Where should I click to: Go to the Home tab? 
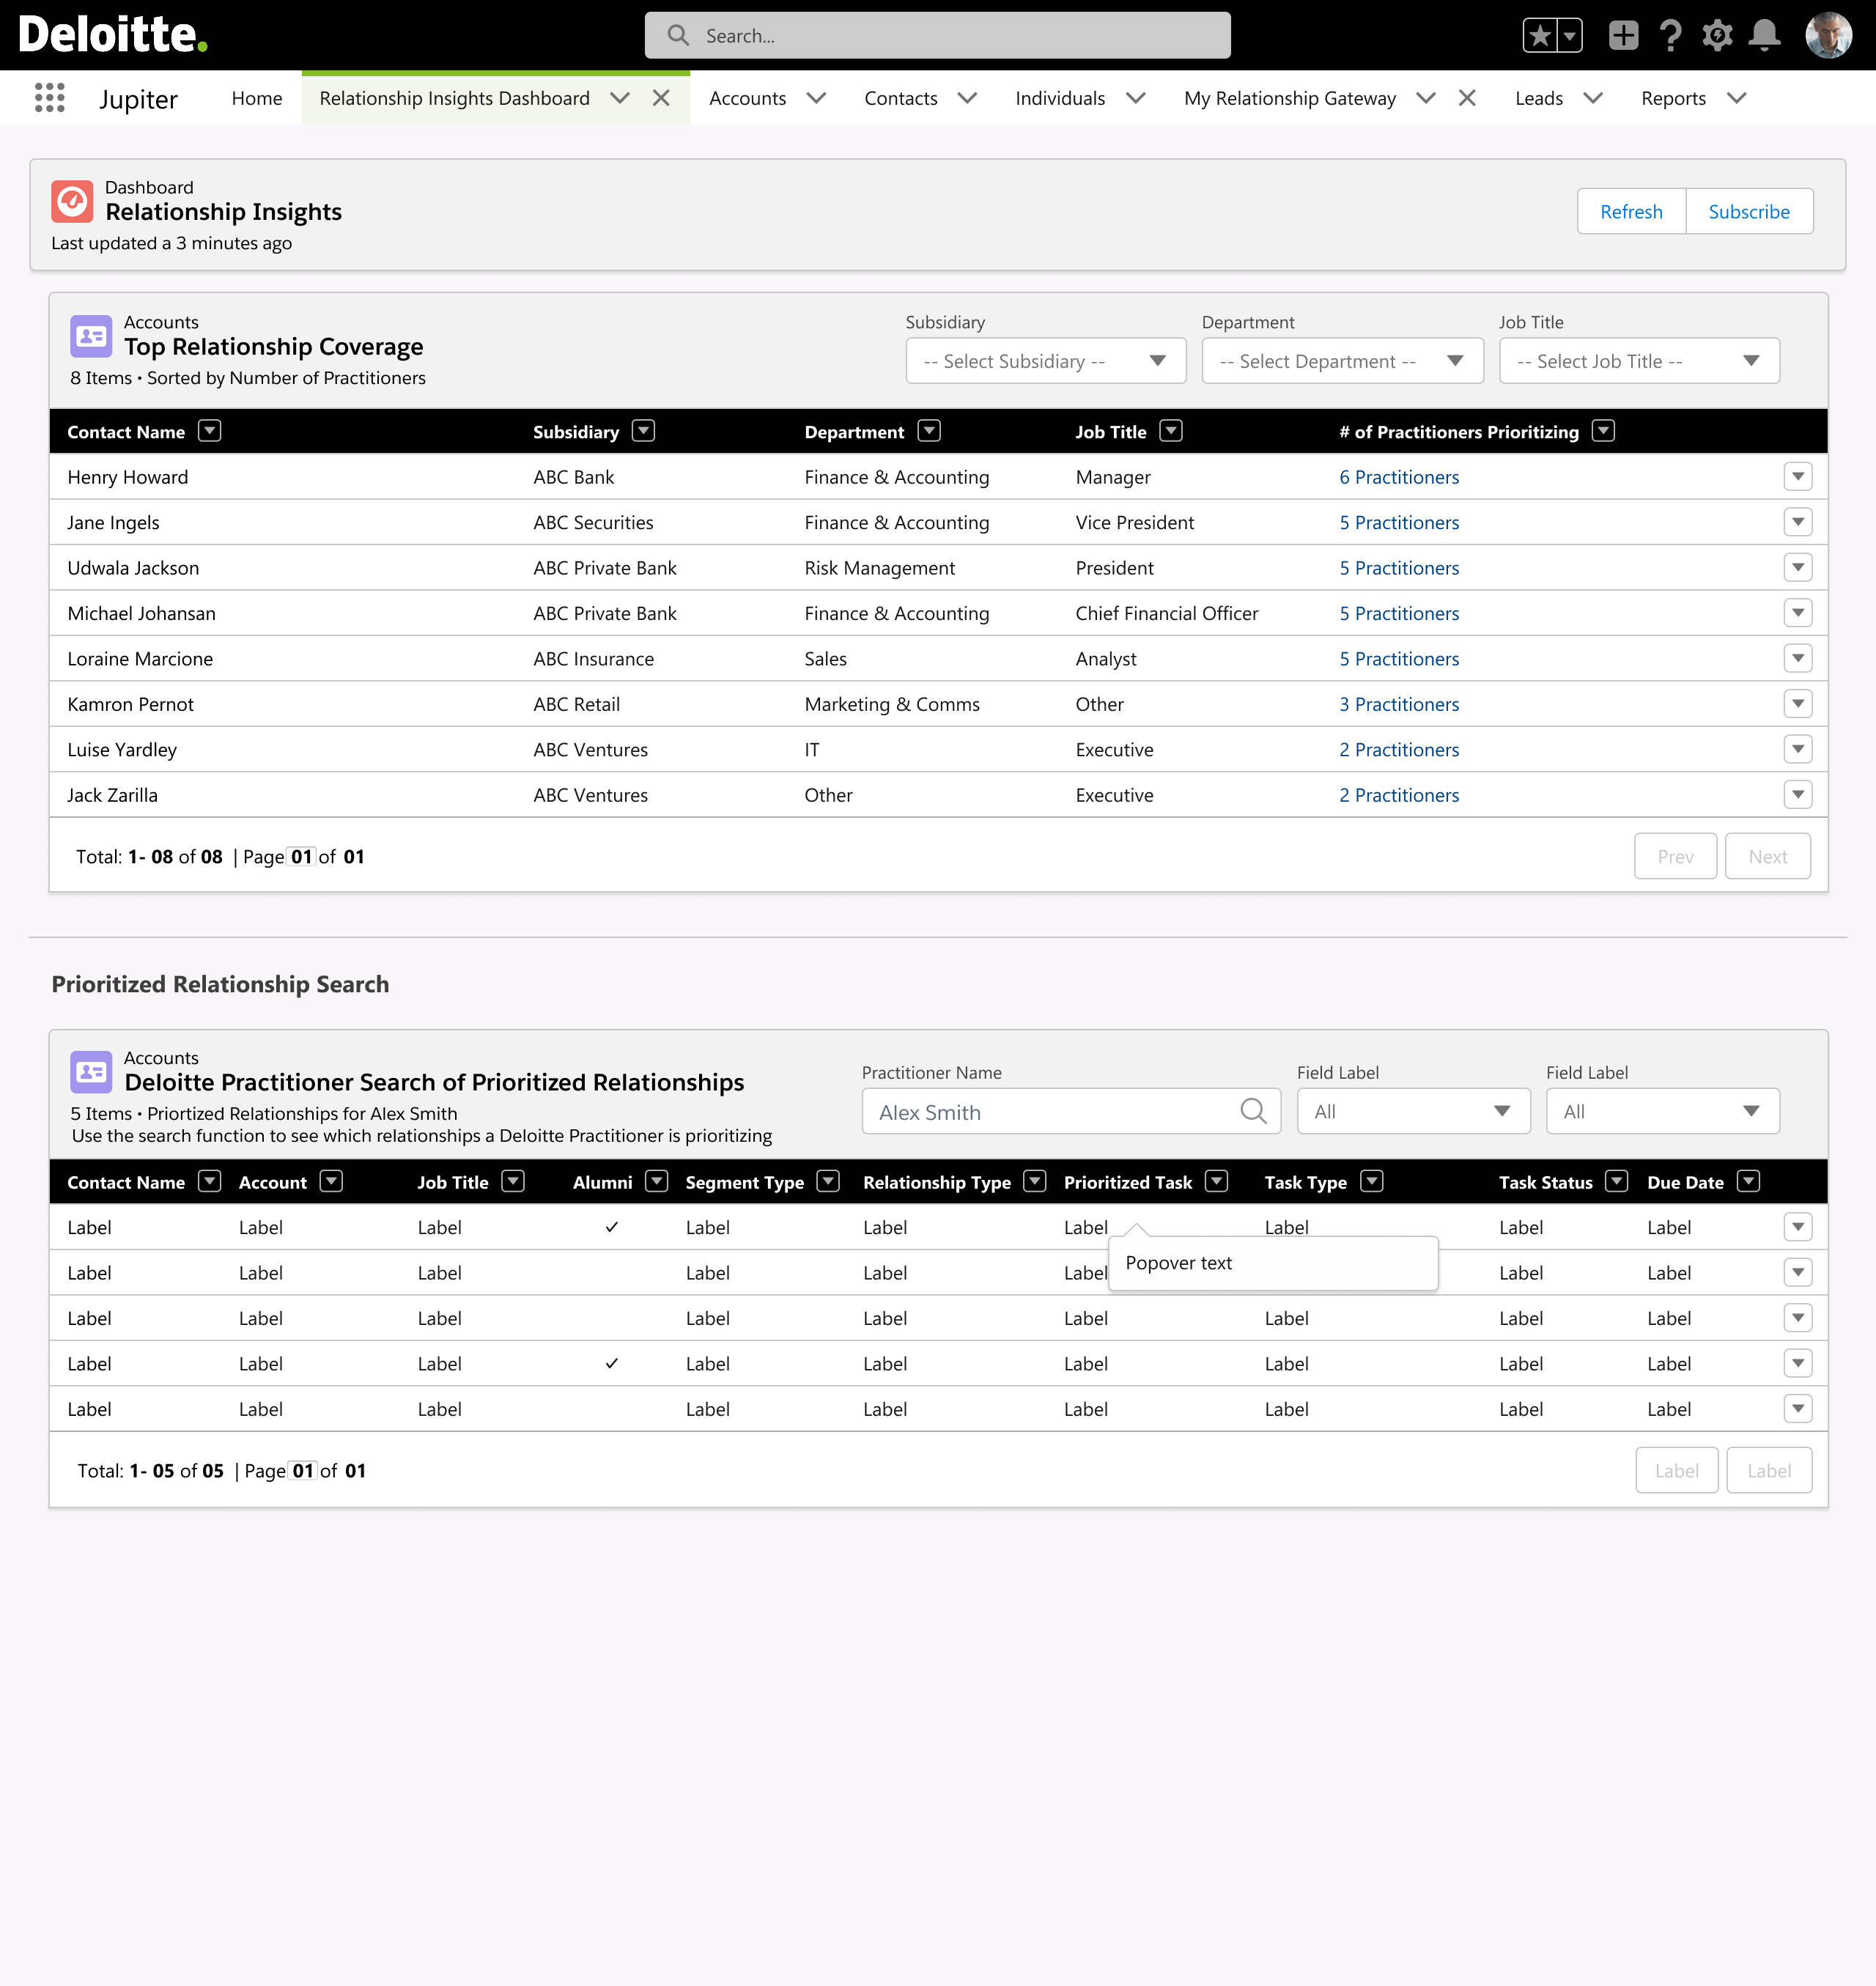click(x=257, y=98)
